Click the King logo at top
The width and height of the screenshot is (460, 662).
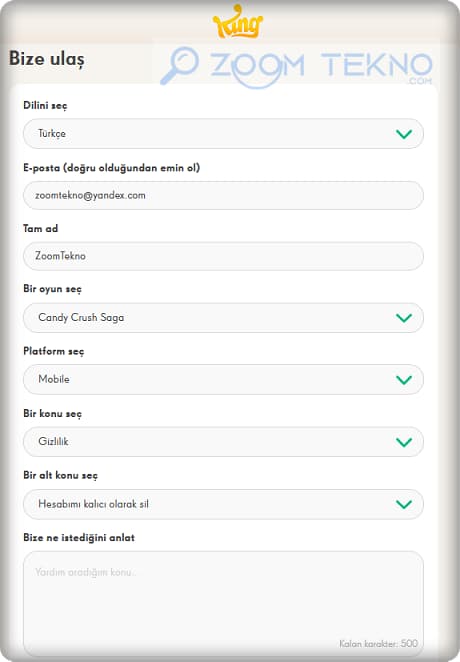(238, 22)
